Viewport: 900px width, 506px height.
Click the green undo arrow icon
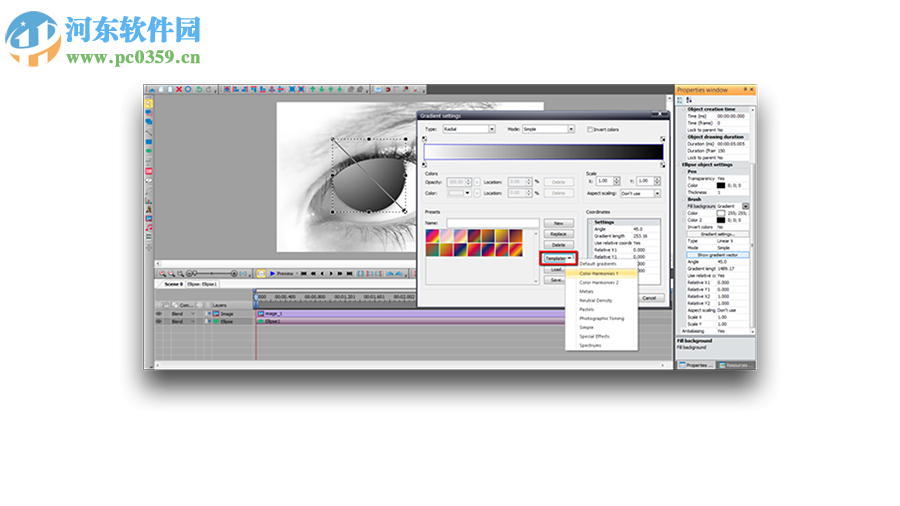[x=199, y=89]
